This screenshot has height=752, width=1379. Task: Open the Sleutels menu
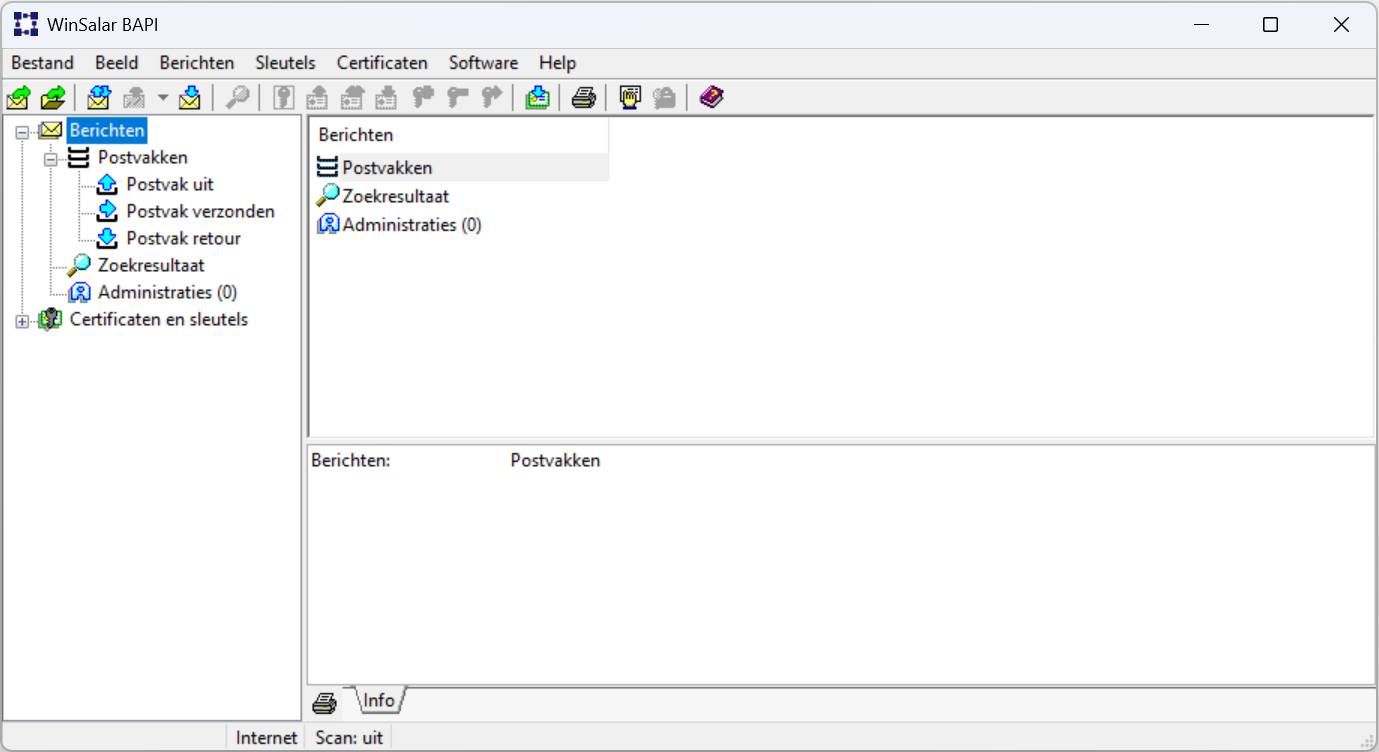tap(285, 63)
